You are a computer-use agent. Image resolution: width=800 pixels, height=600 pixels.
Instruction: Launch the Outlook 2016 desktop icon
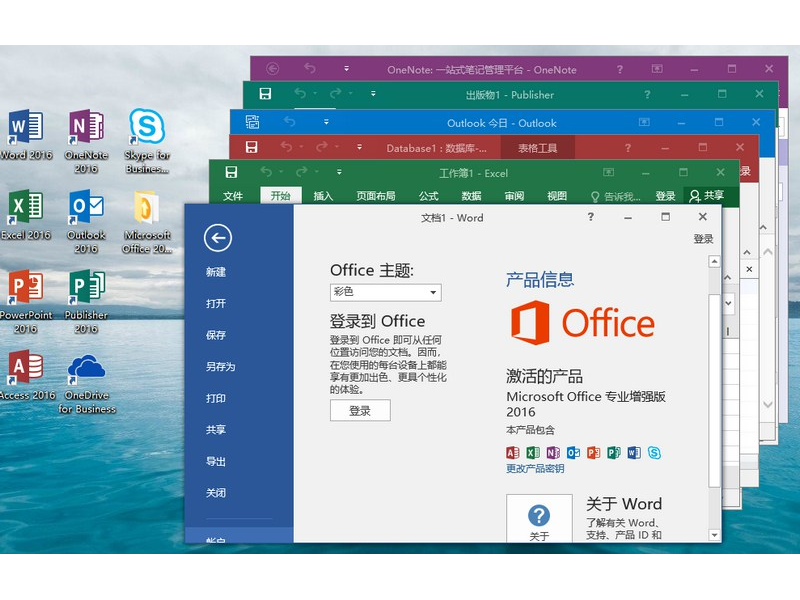86,221
